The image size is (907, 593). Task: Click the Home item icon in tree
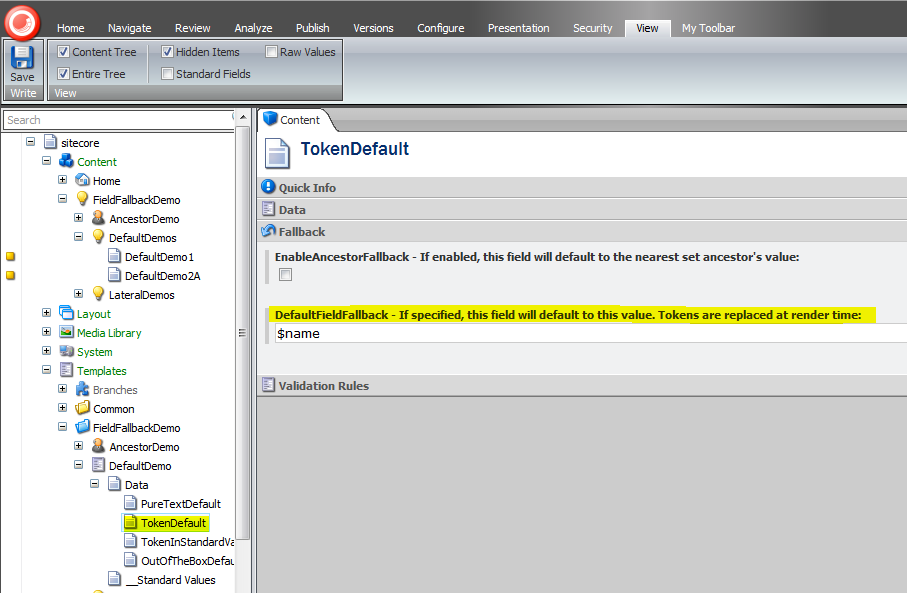83,180
